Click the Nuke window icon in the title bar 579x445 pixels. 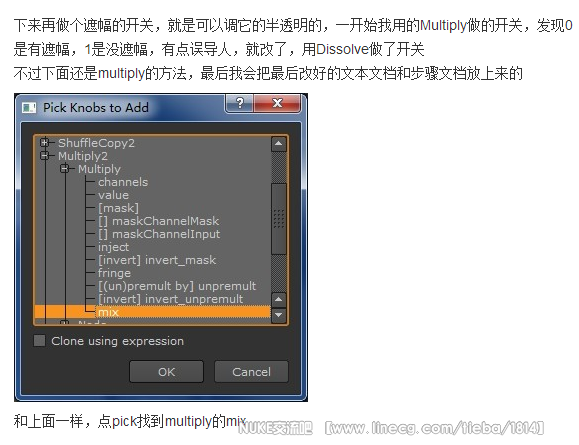[29, 108]
